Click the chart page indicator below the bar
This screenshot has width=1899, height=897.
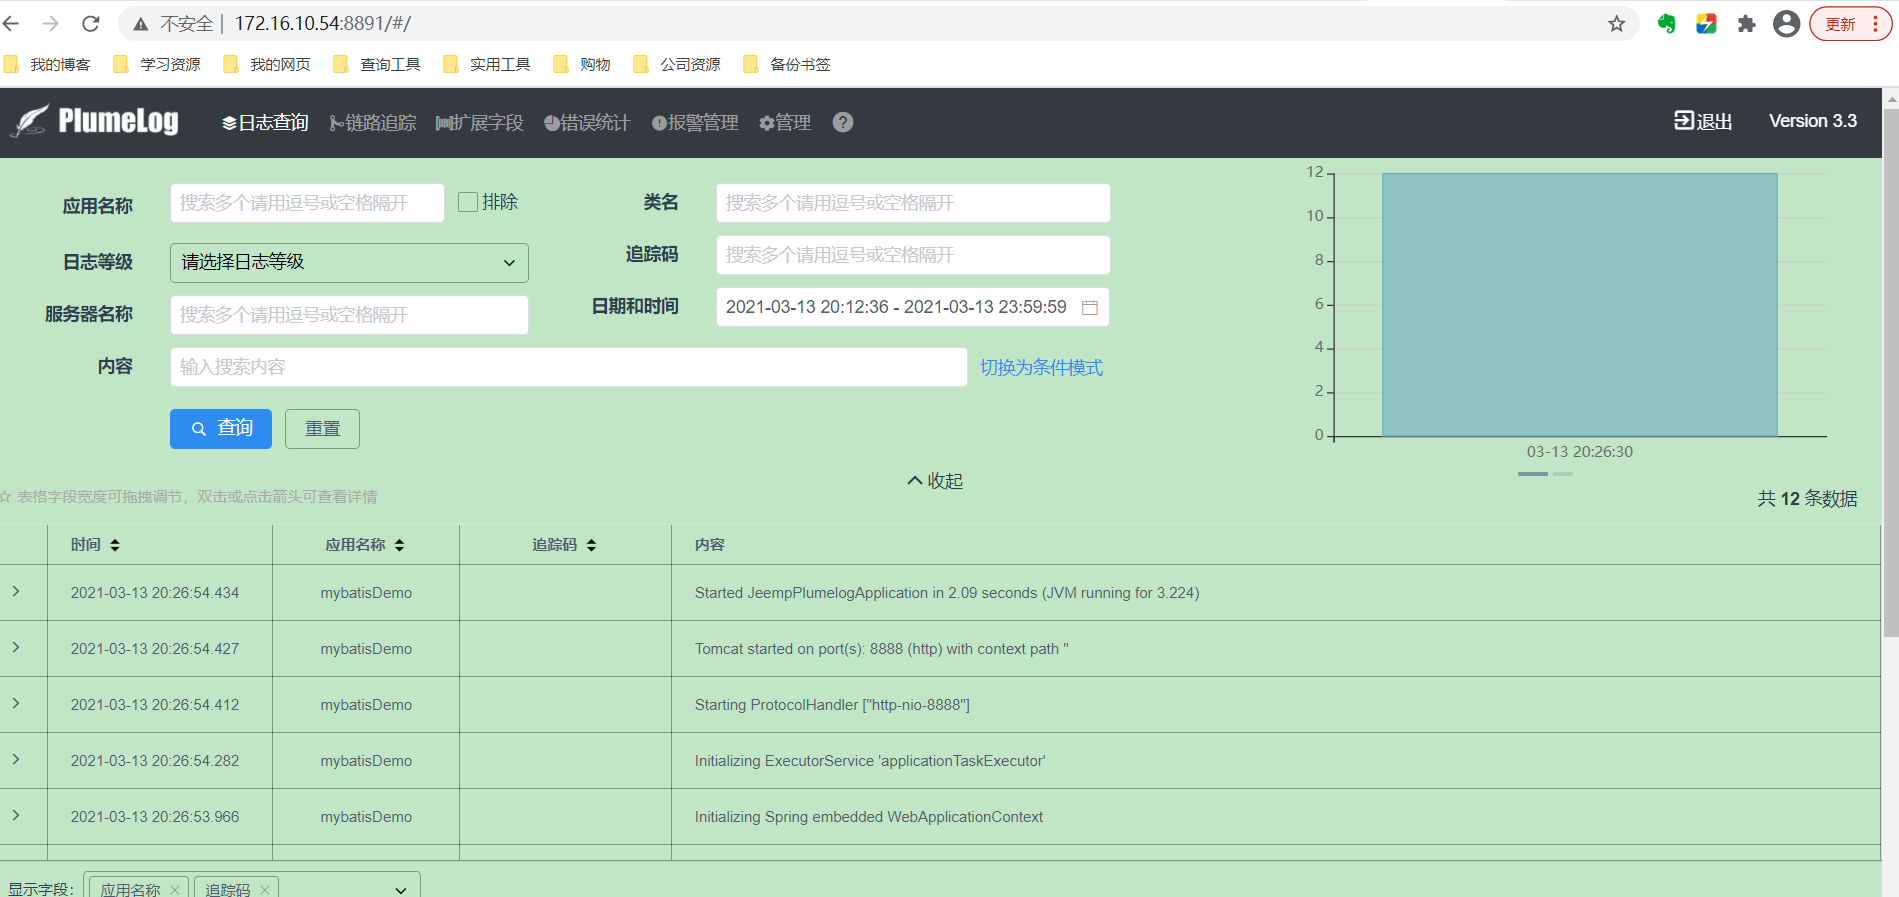pos(1545,474)
